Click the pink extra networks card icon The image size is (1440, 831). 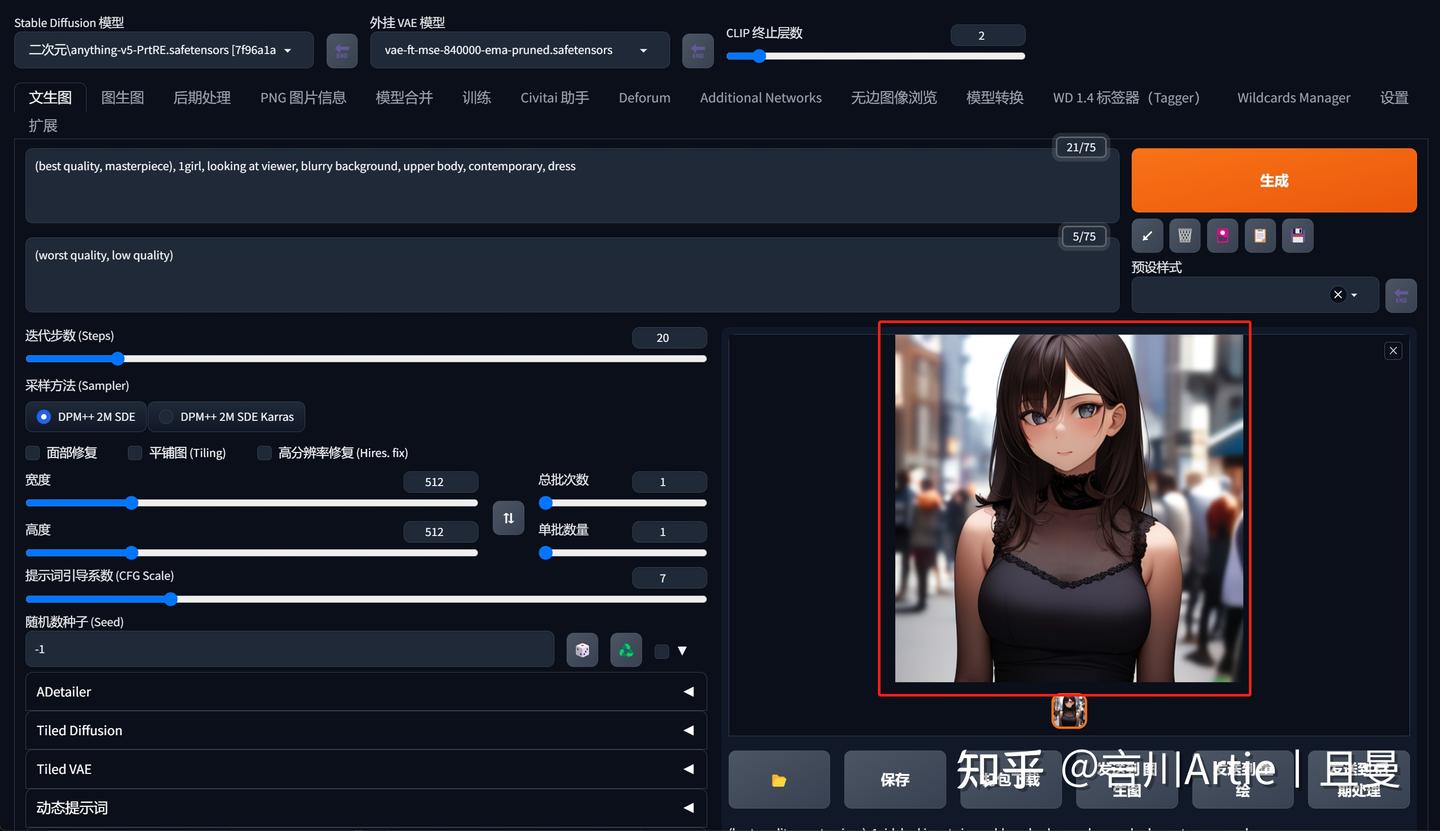pyautogui.click(x=1222, y=236)
